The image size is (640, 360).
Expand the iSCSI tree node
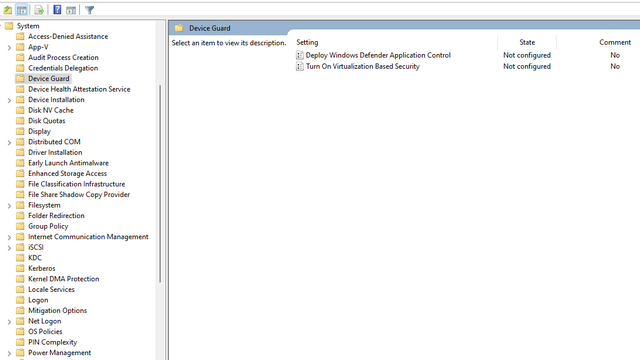click(9, 248)
